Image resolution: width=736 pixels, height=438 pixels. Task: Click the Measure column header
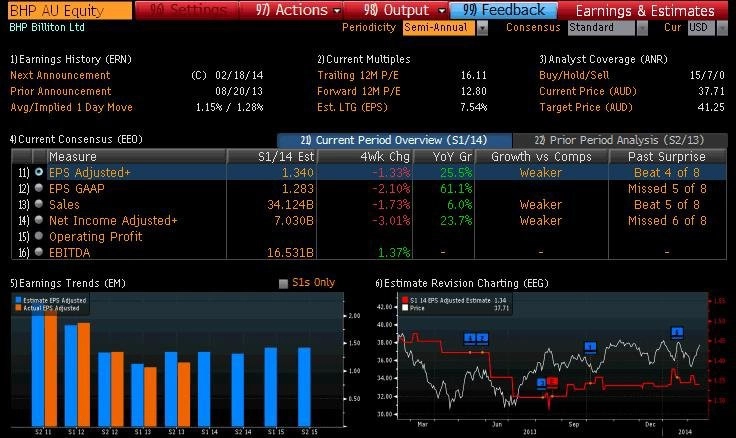click(136, 156)
